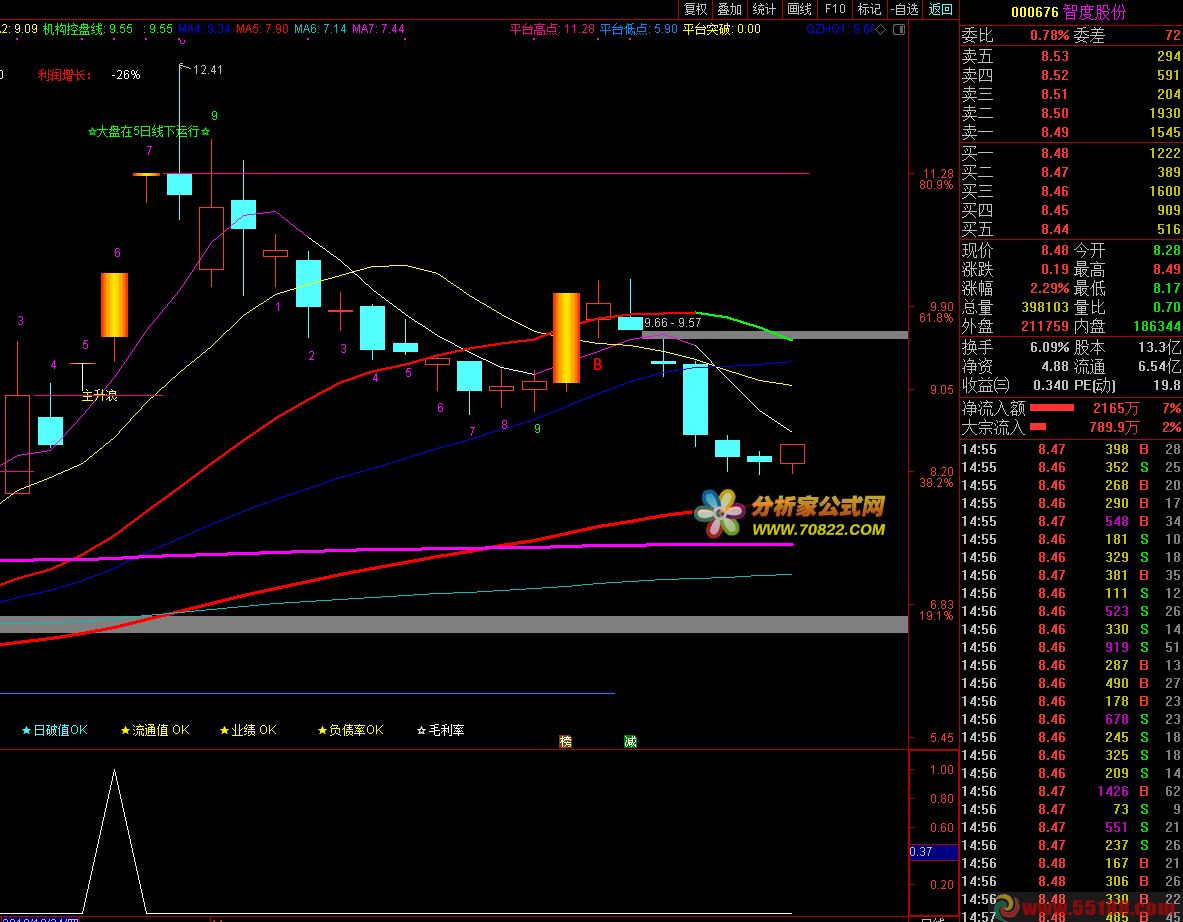Click the 标记 mark button

pyautogui.click(x=869, y=9)
